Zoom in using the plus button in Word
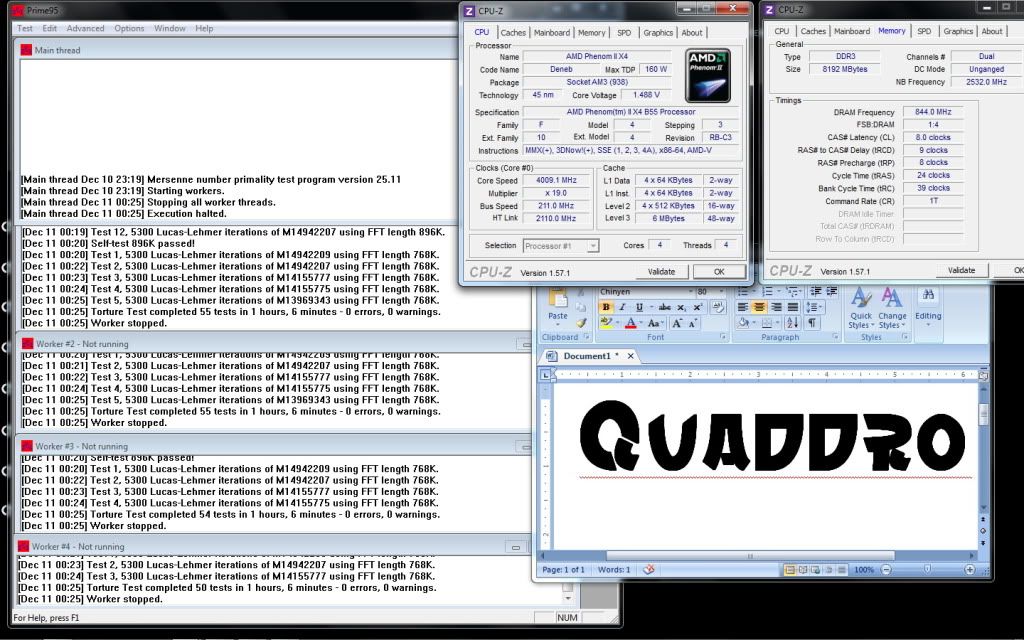Image resolution: width=1024 pixels, height=640 pixels. [970, 570]
